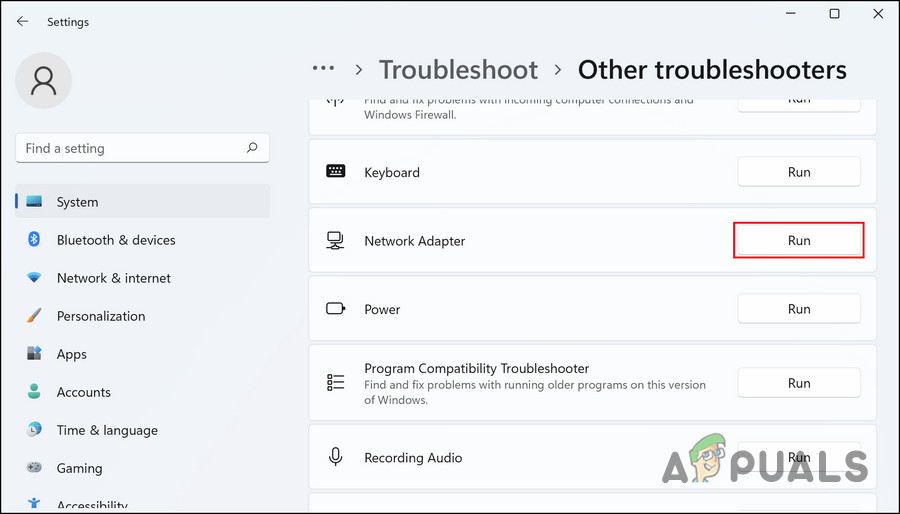Select Accessibility in the sidebar

point(92,505)
